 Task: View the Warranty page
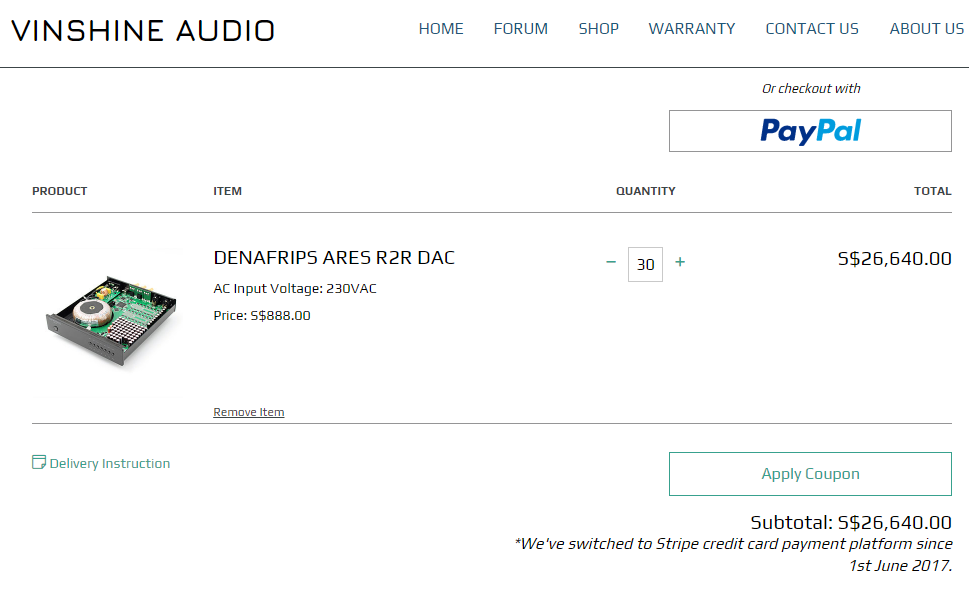click(x=692, y=29)
